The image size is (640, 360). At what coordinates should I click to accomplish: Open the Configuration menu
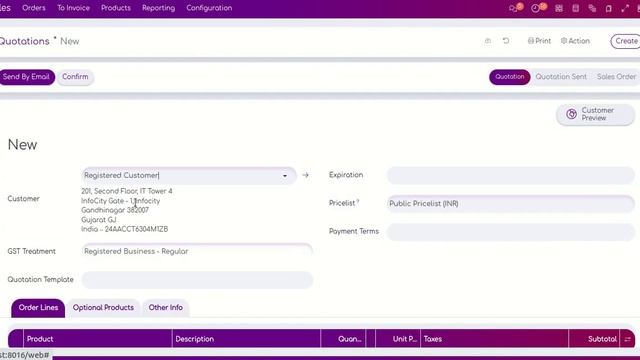[209, 8]
